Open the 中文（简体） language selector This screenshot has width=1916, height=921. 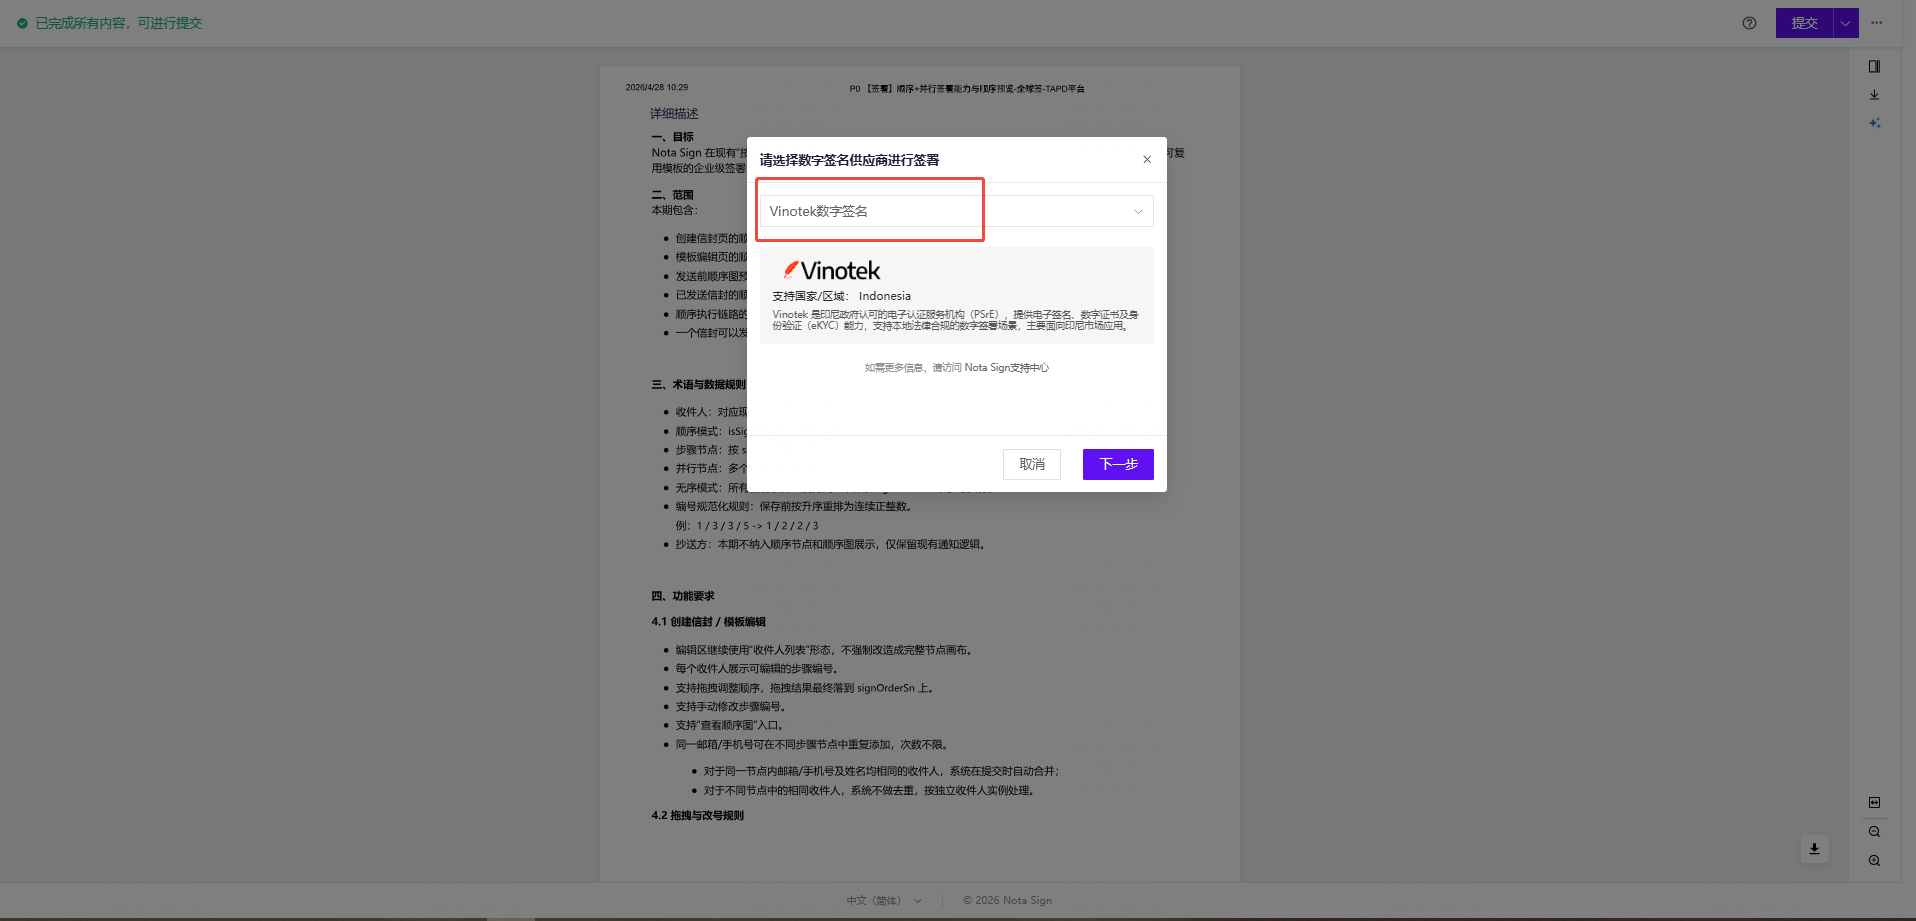[x=884, y=901]
